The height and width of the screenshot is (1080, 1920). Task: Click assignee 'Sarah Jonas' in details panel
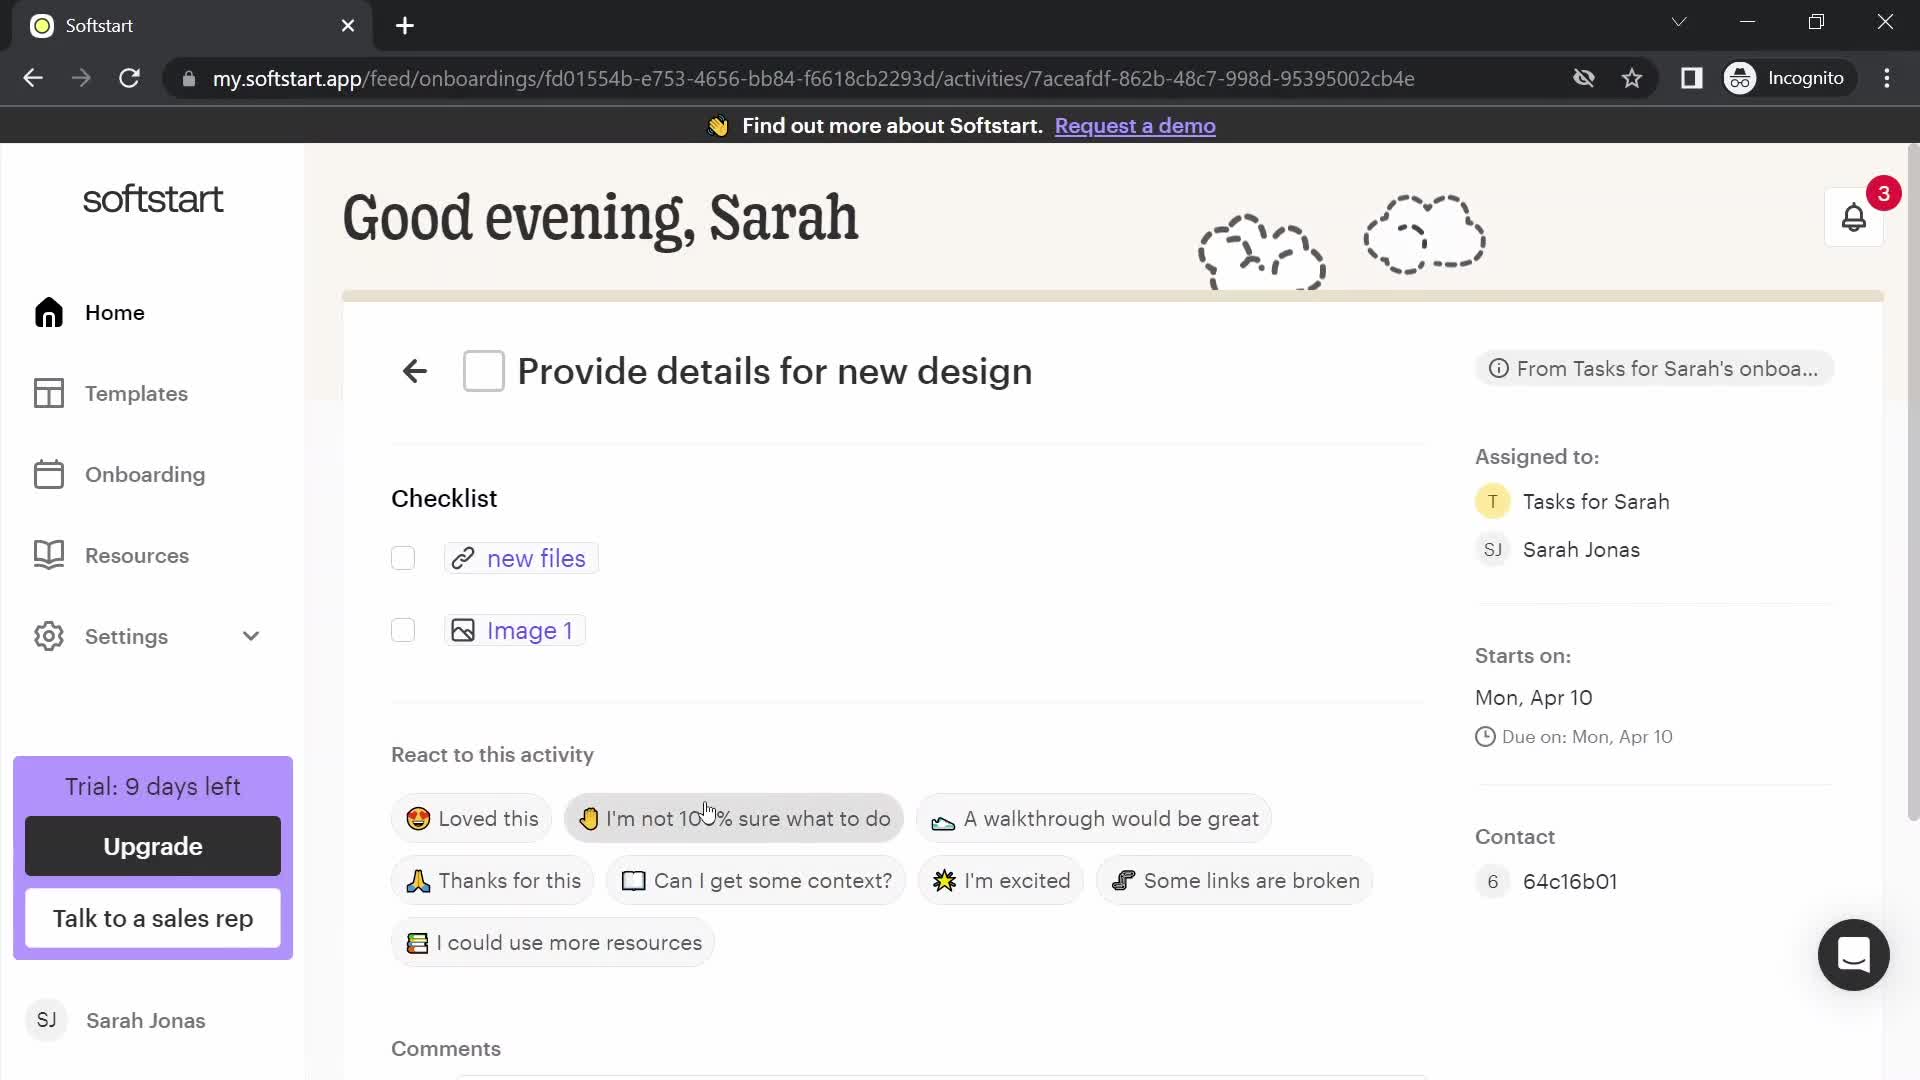1581,550
